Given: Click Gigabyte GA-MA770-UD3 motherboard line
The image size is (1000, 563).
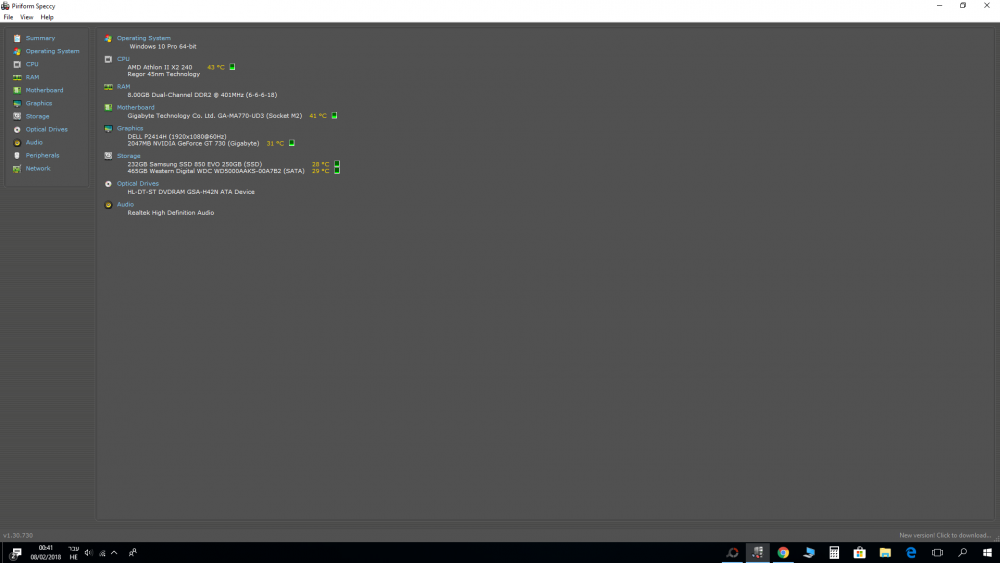Looking at the screenshot, I should click(x=214, y=116).
